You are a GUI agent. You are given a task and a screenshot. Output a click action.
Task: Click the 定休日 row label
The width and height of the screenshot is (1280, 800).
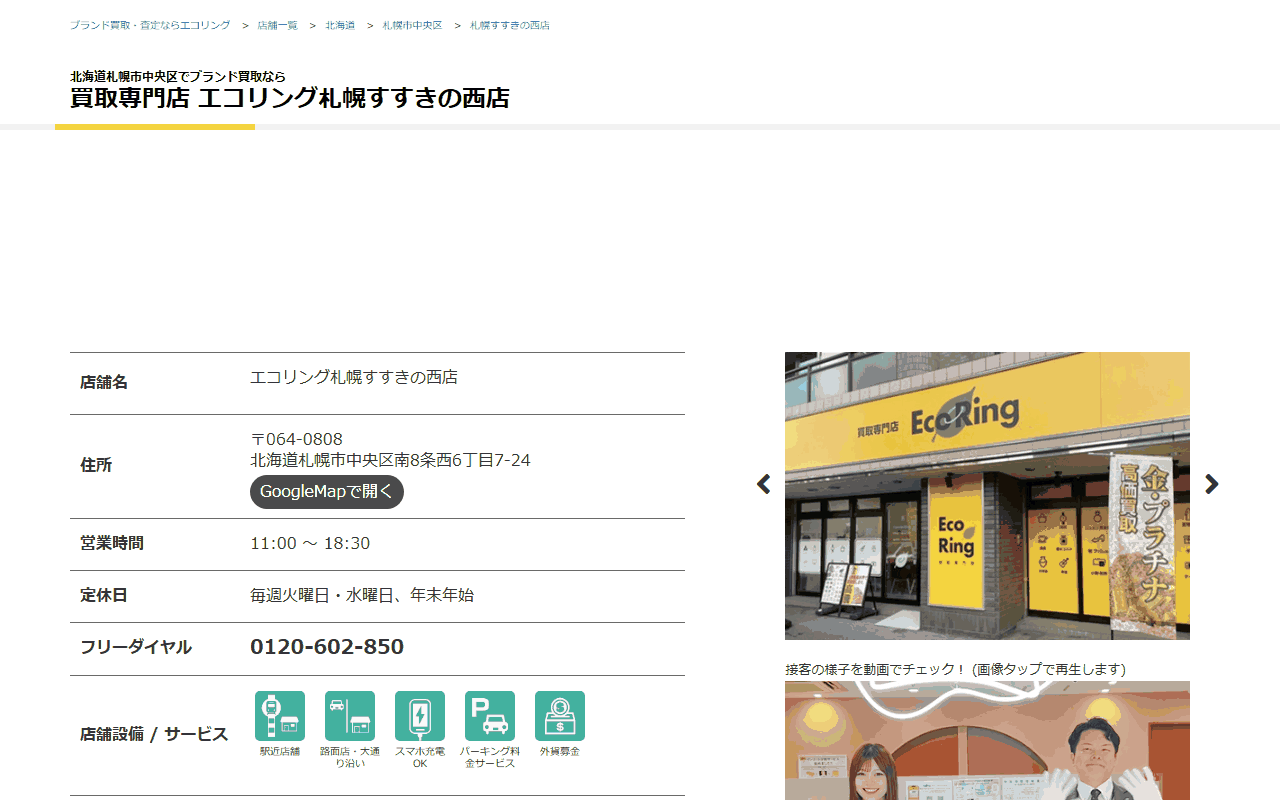[x=104, y=595]
